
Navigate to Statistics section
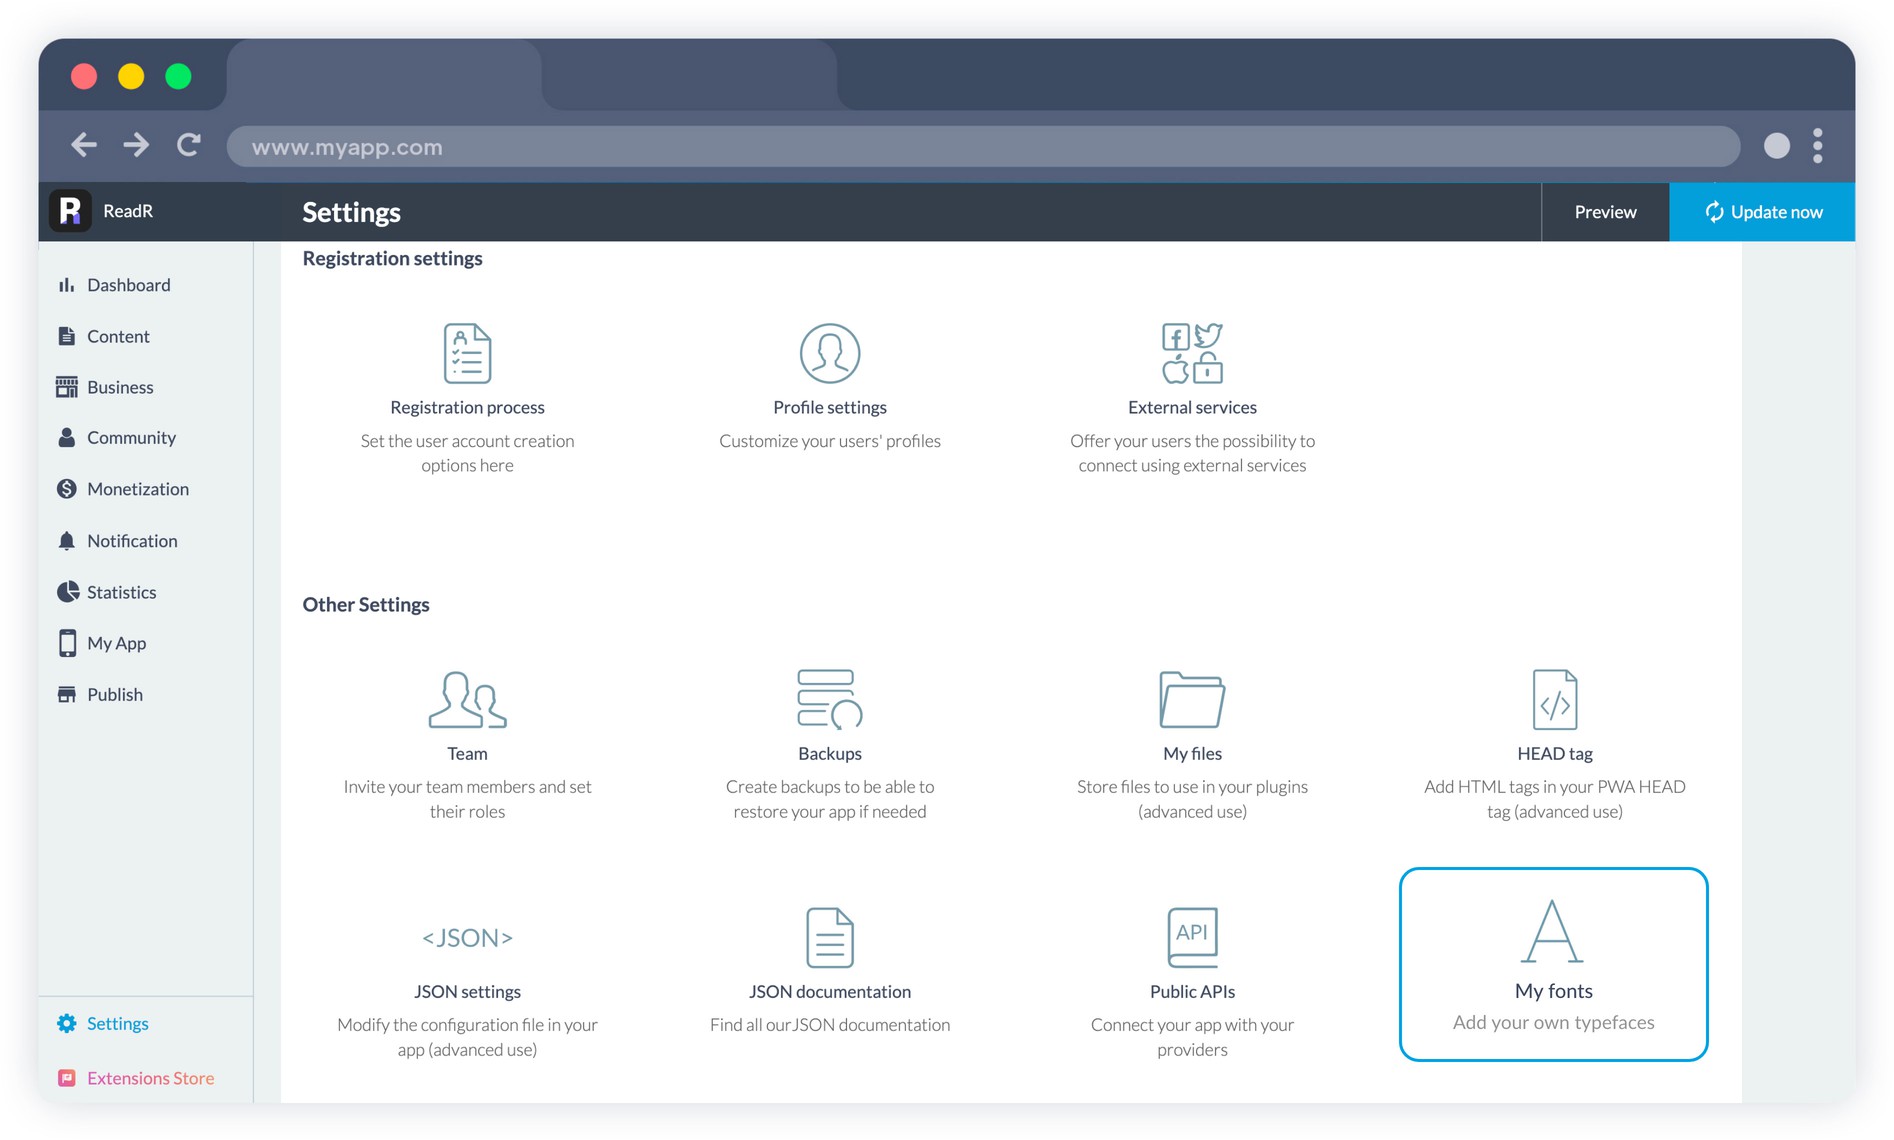pos(121,592)
